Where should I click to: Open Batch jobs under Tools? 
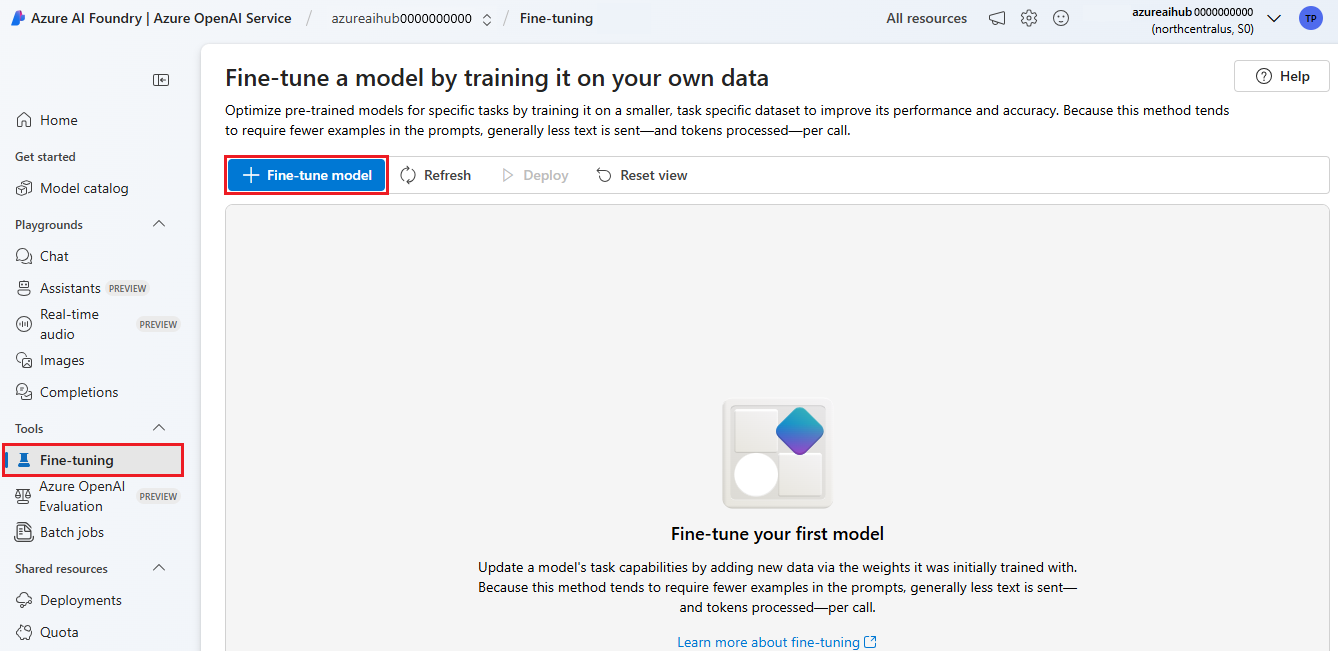click(70, 532)
